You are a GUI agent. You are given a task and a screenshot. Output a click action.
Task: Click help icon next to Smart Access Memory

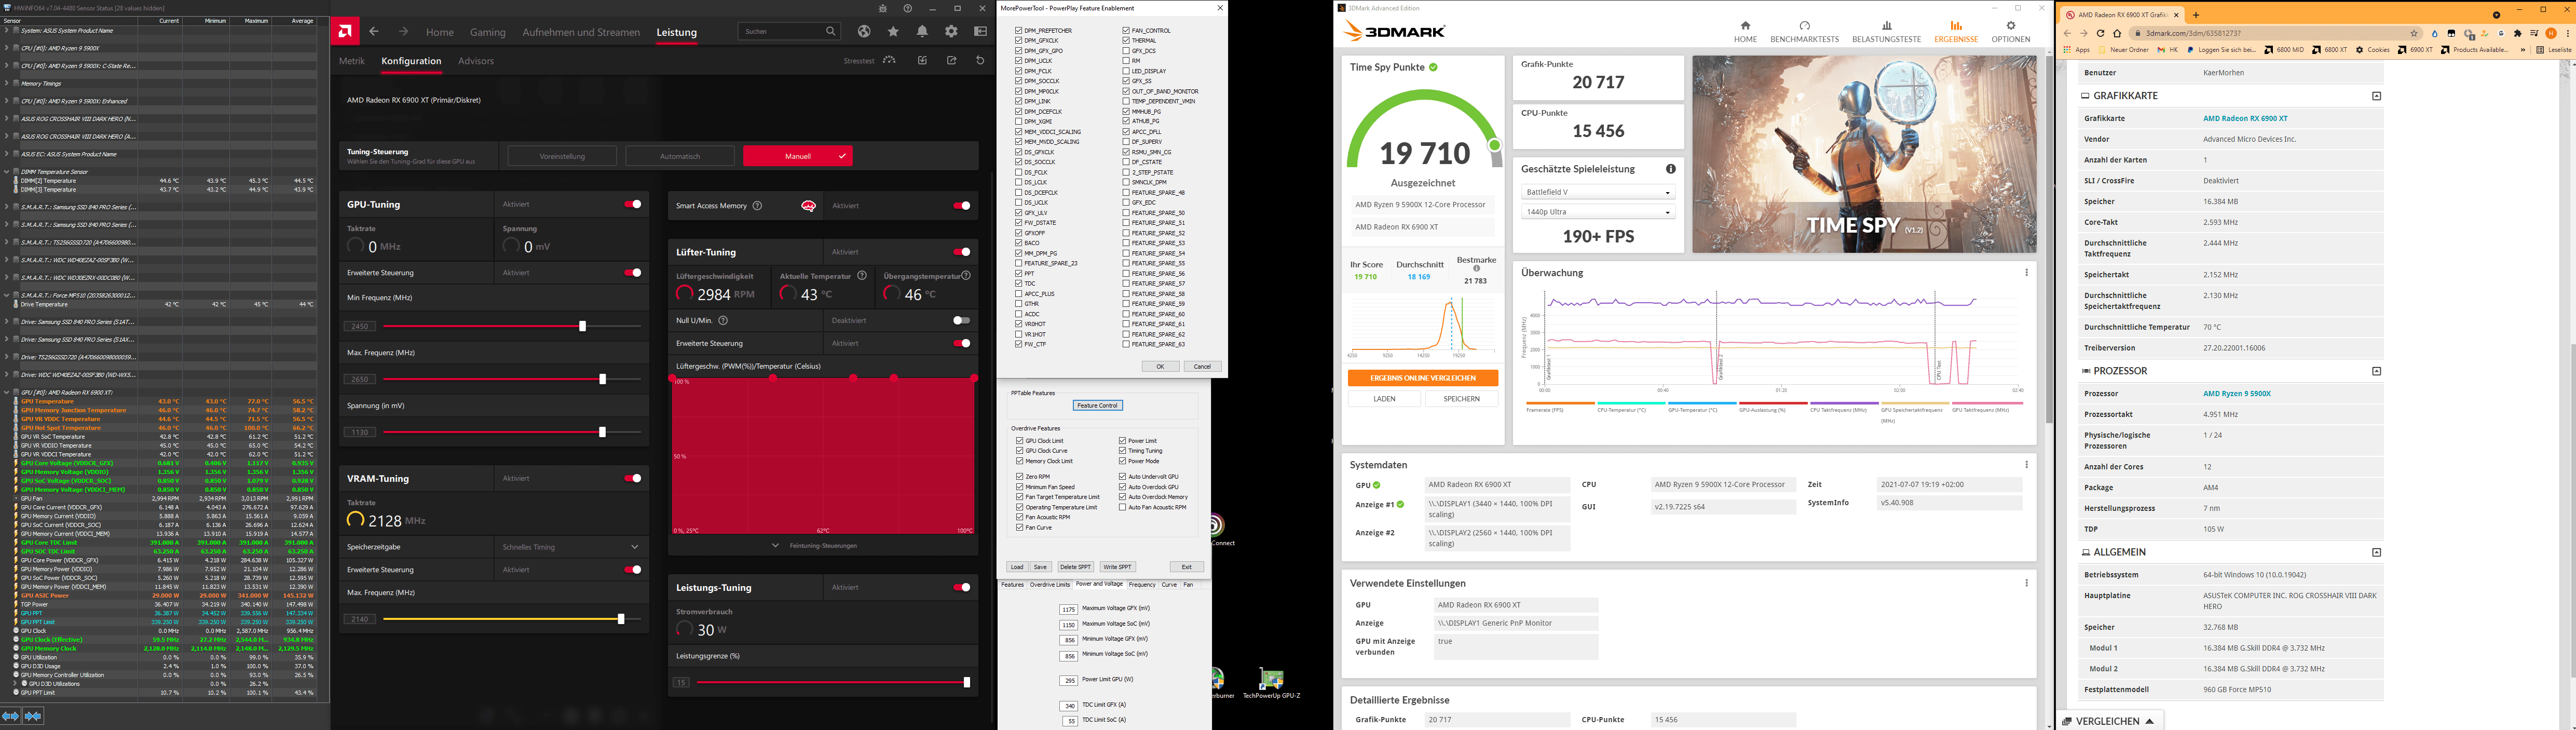(x=757, y=206)
